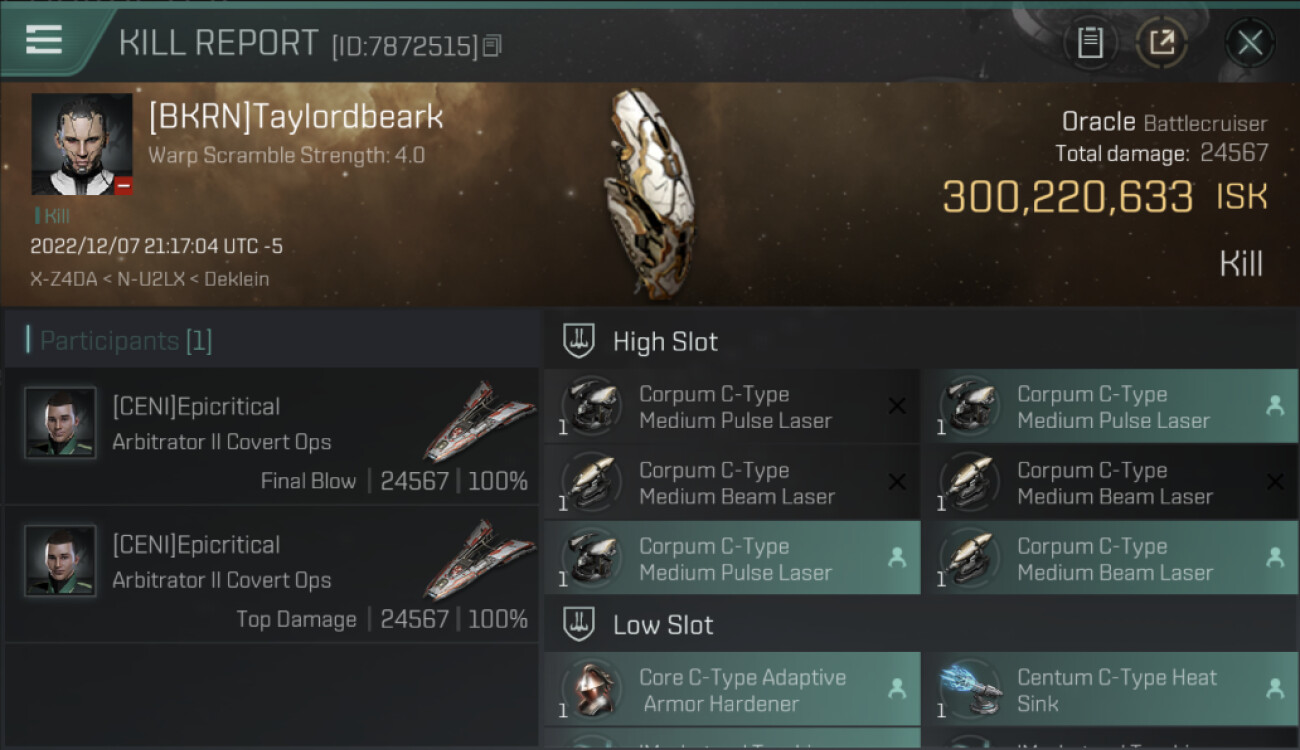The height and width of the screenshot is (750, 1300).
Task: Click the destroyed X mark on first Pulse Laser
Action: click(x=897, y=406)
